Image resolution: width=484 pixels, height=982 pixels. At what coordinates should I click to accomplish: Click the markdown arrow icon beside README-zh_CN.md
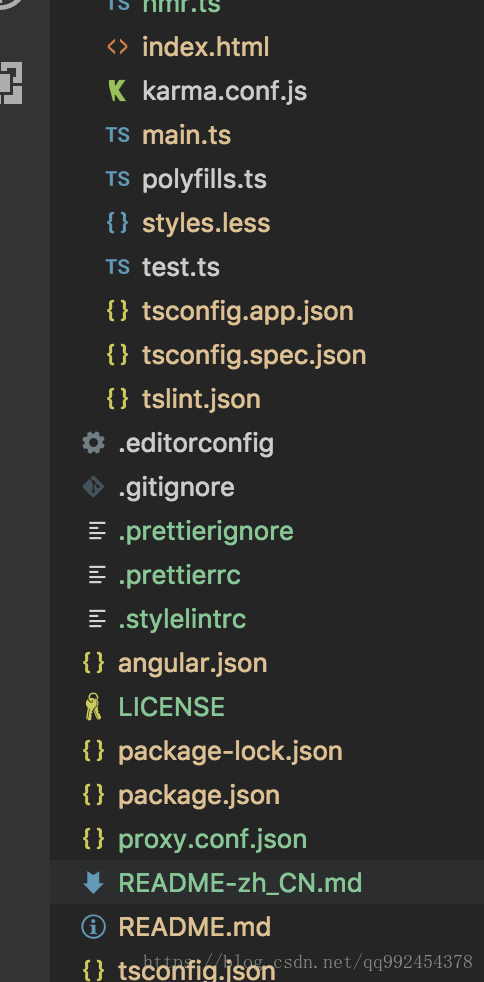93,883
